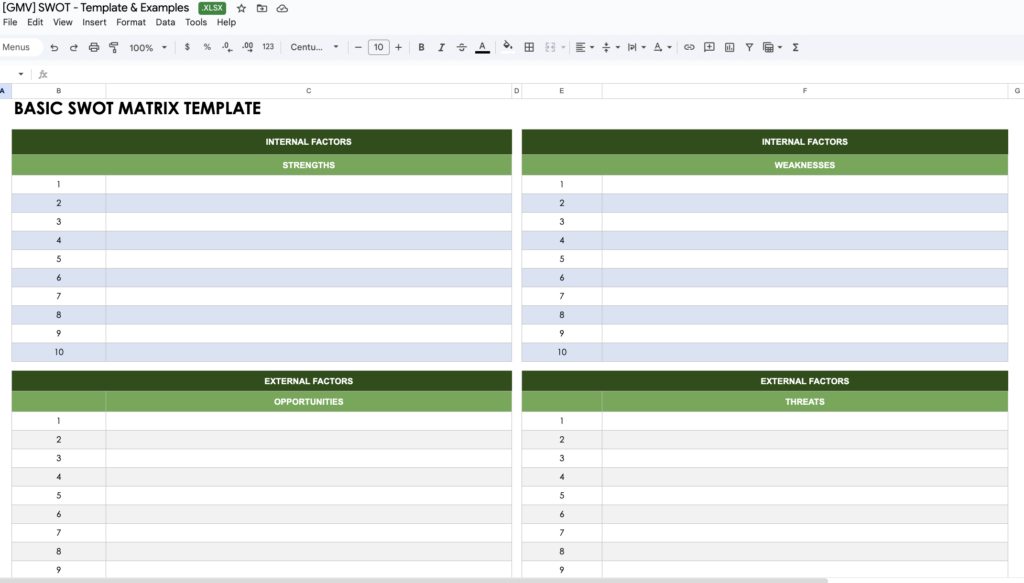Image resolution: width=1024 pixels, height=583 pixels.
Task: Create a filter
Action: pos(748,46)
